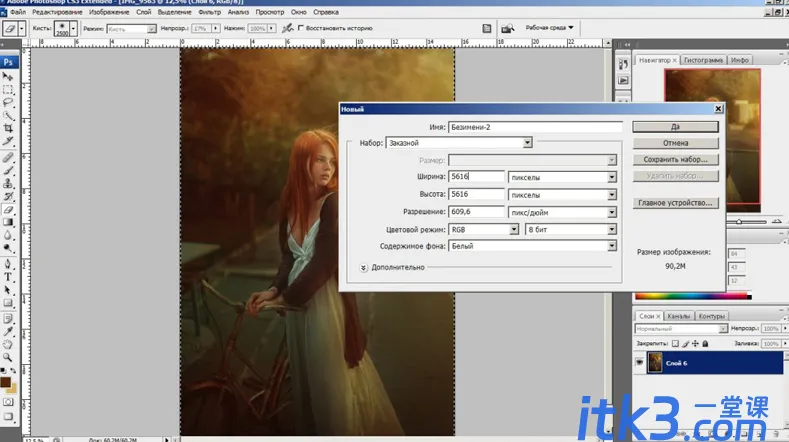Click the background color swatch
Viewport: 789px width, 442px height.
pos(12,389)
